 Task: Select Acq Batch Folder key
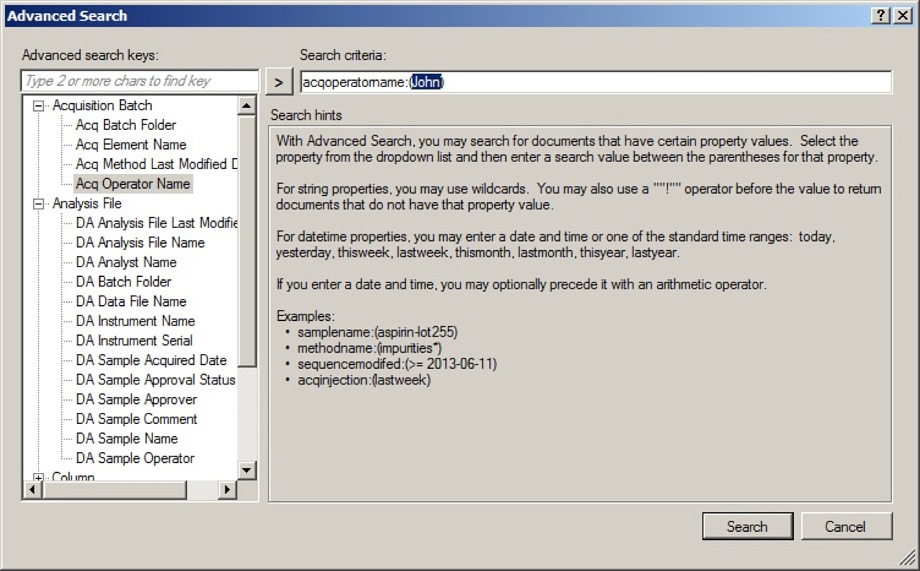pyautogui.click(x=125, y=125)
